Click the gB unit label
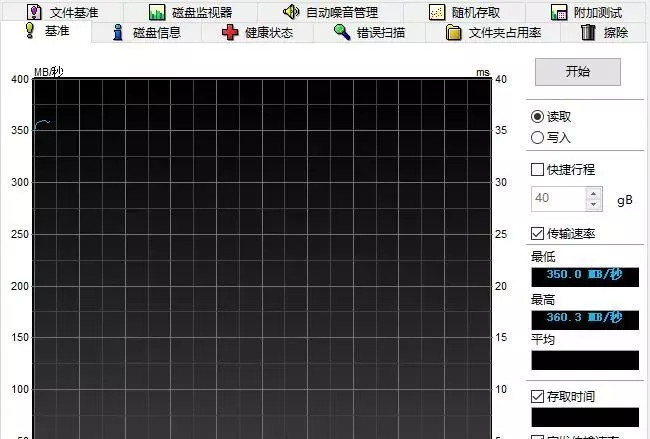The height and width of the screenshot is (439, 650). click(x=625, y=200)
